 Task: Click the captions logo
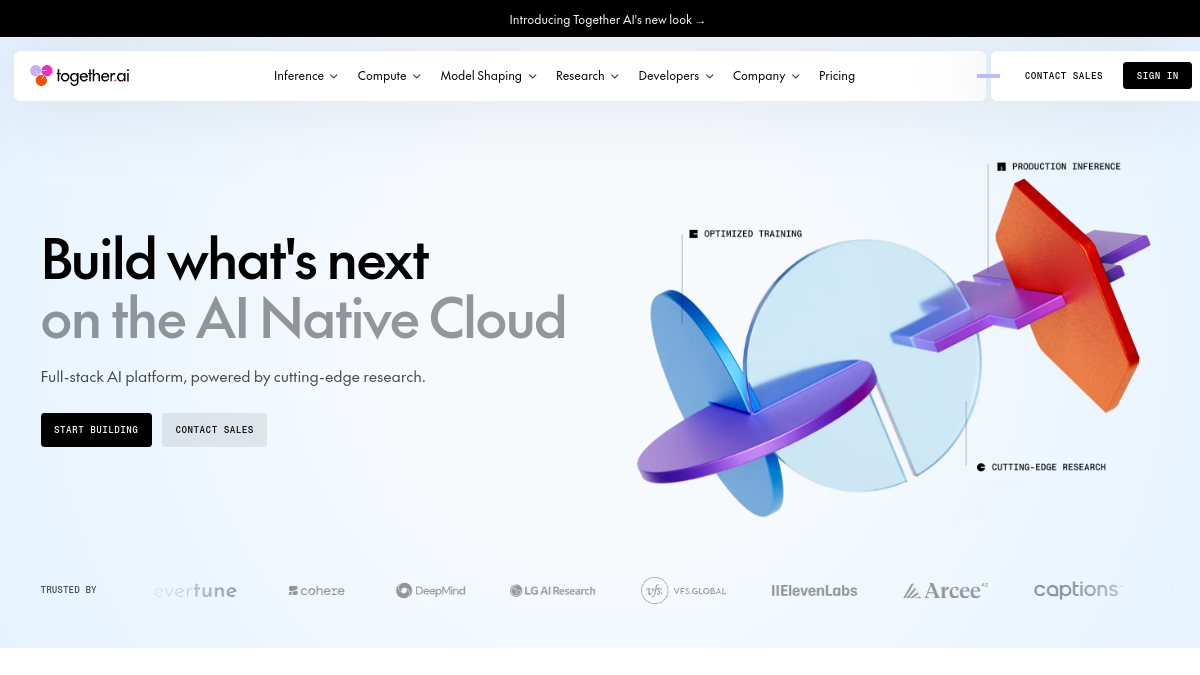point(1078,590)
